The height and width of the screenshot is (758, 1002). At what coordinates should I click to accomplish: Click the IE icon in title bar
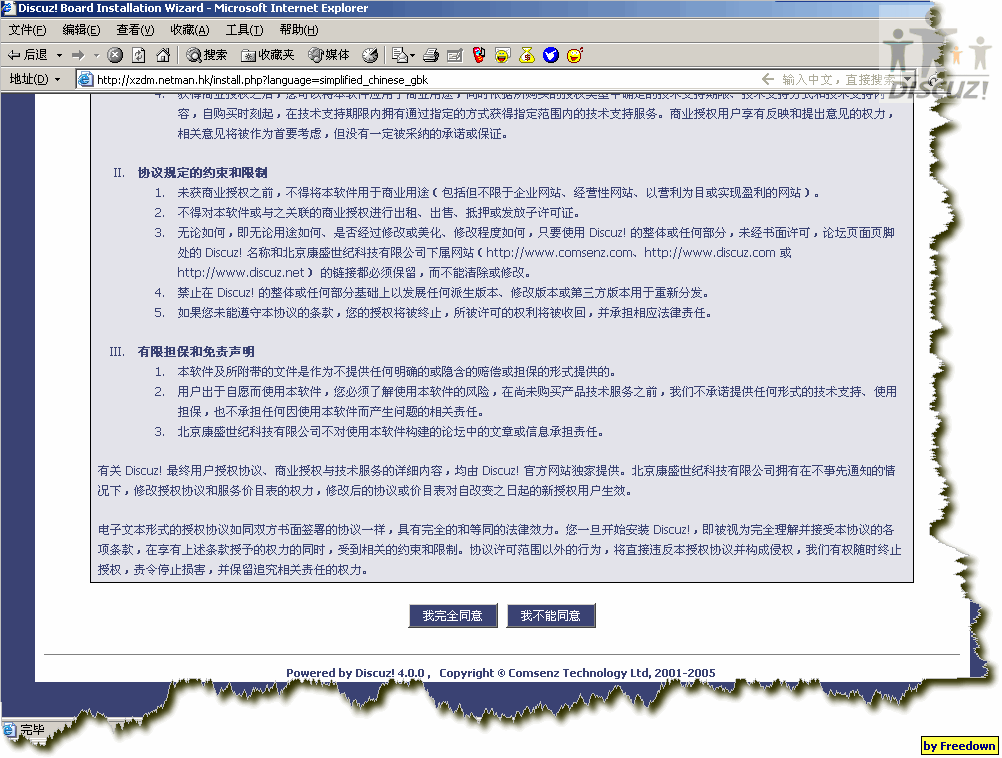pyautogui.click(x=8, y=8)
